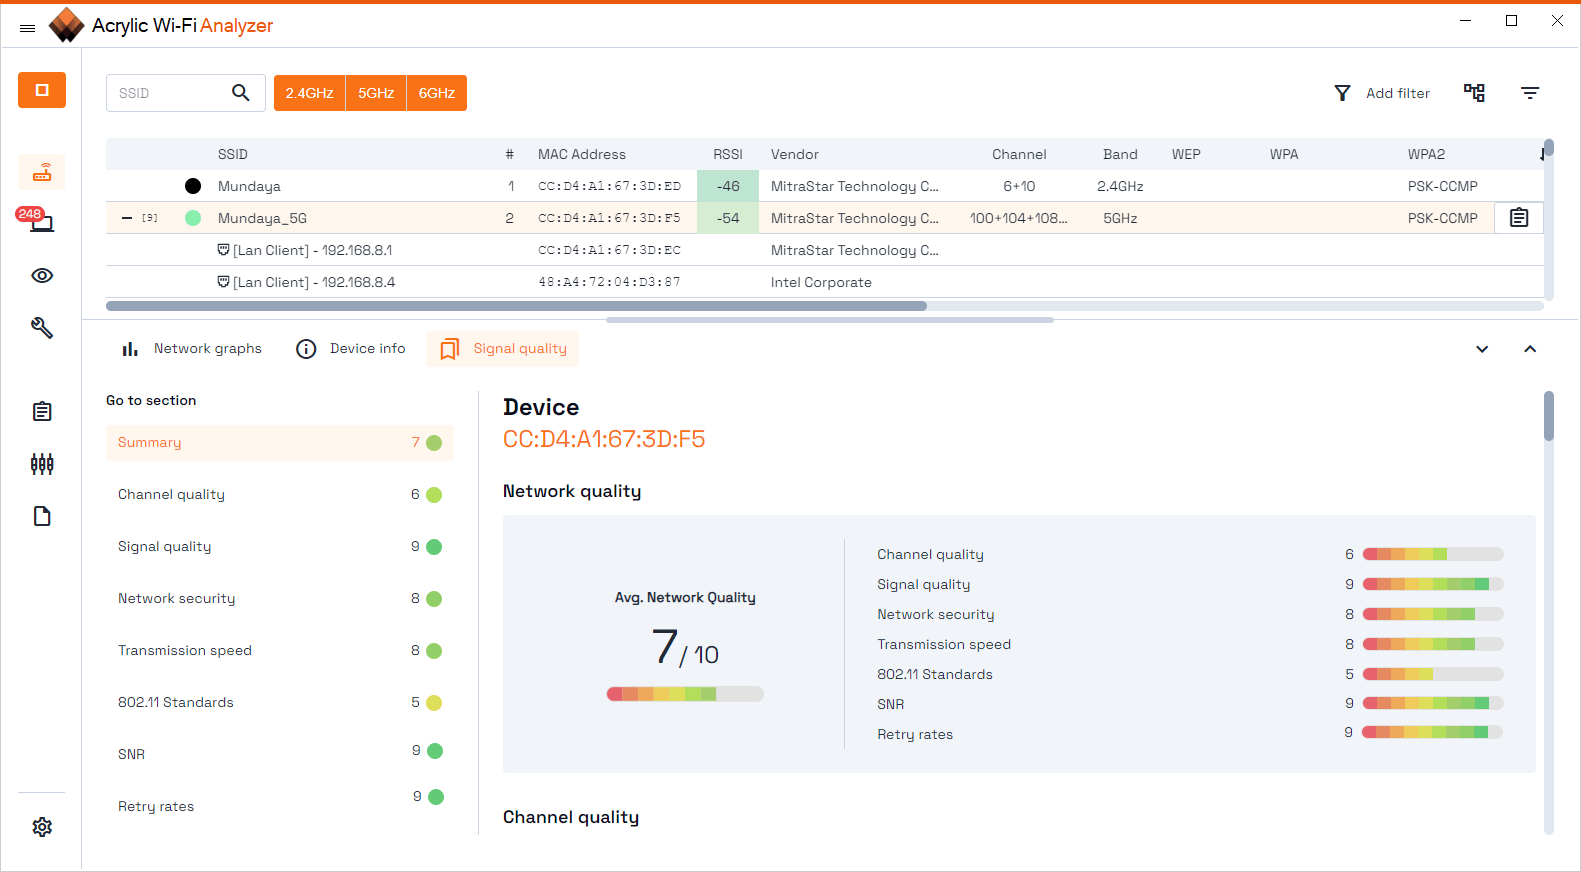Open the devices view with 248 badge
Image resolution: width=1581 pixels, height=872 pixels.
tap(41, 222)
